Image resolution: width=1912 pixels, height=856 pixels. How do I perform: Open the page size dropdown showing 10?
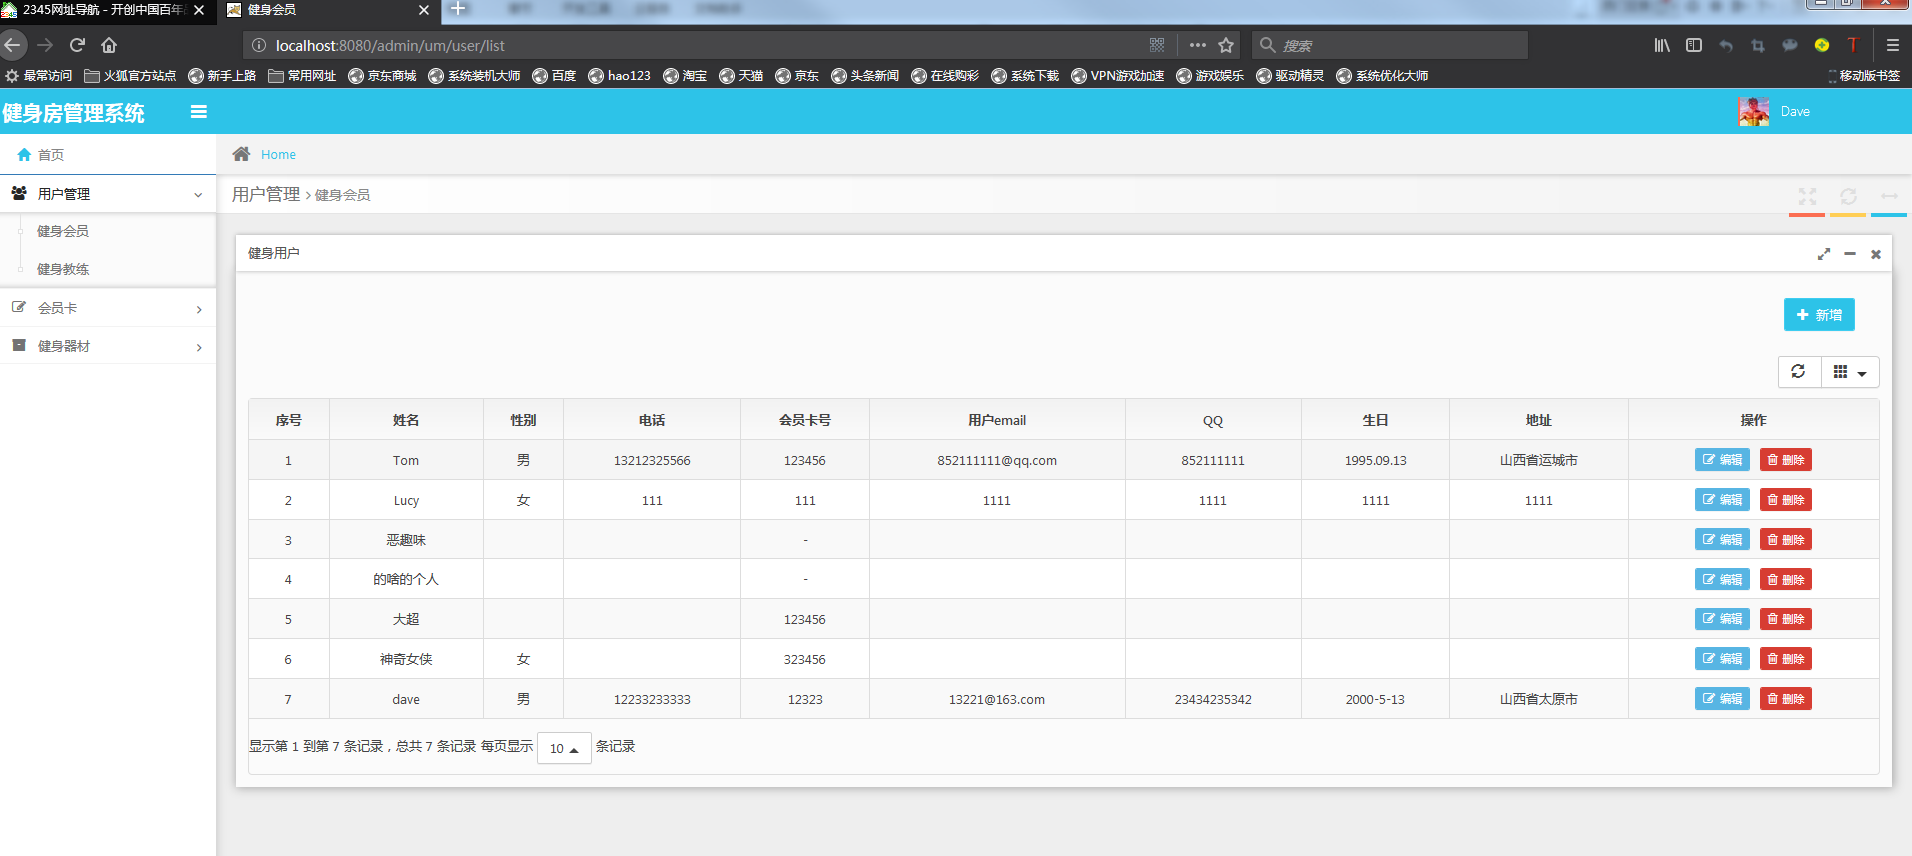click(564, 748)
